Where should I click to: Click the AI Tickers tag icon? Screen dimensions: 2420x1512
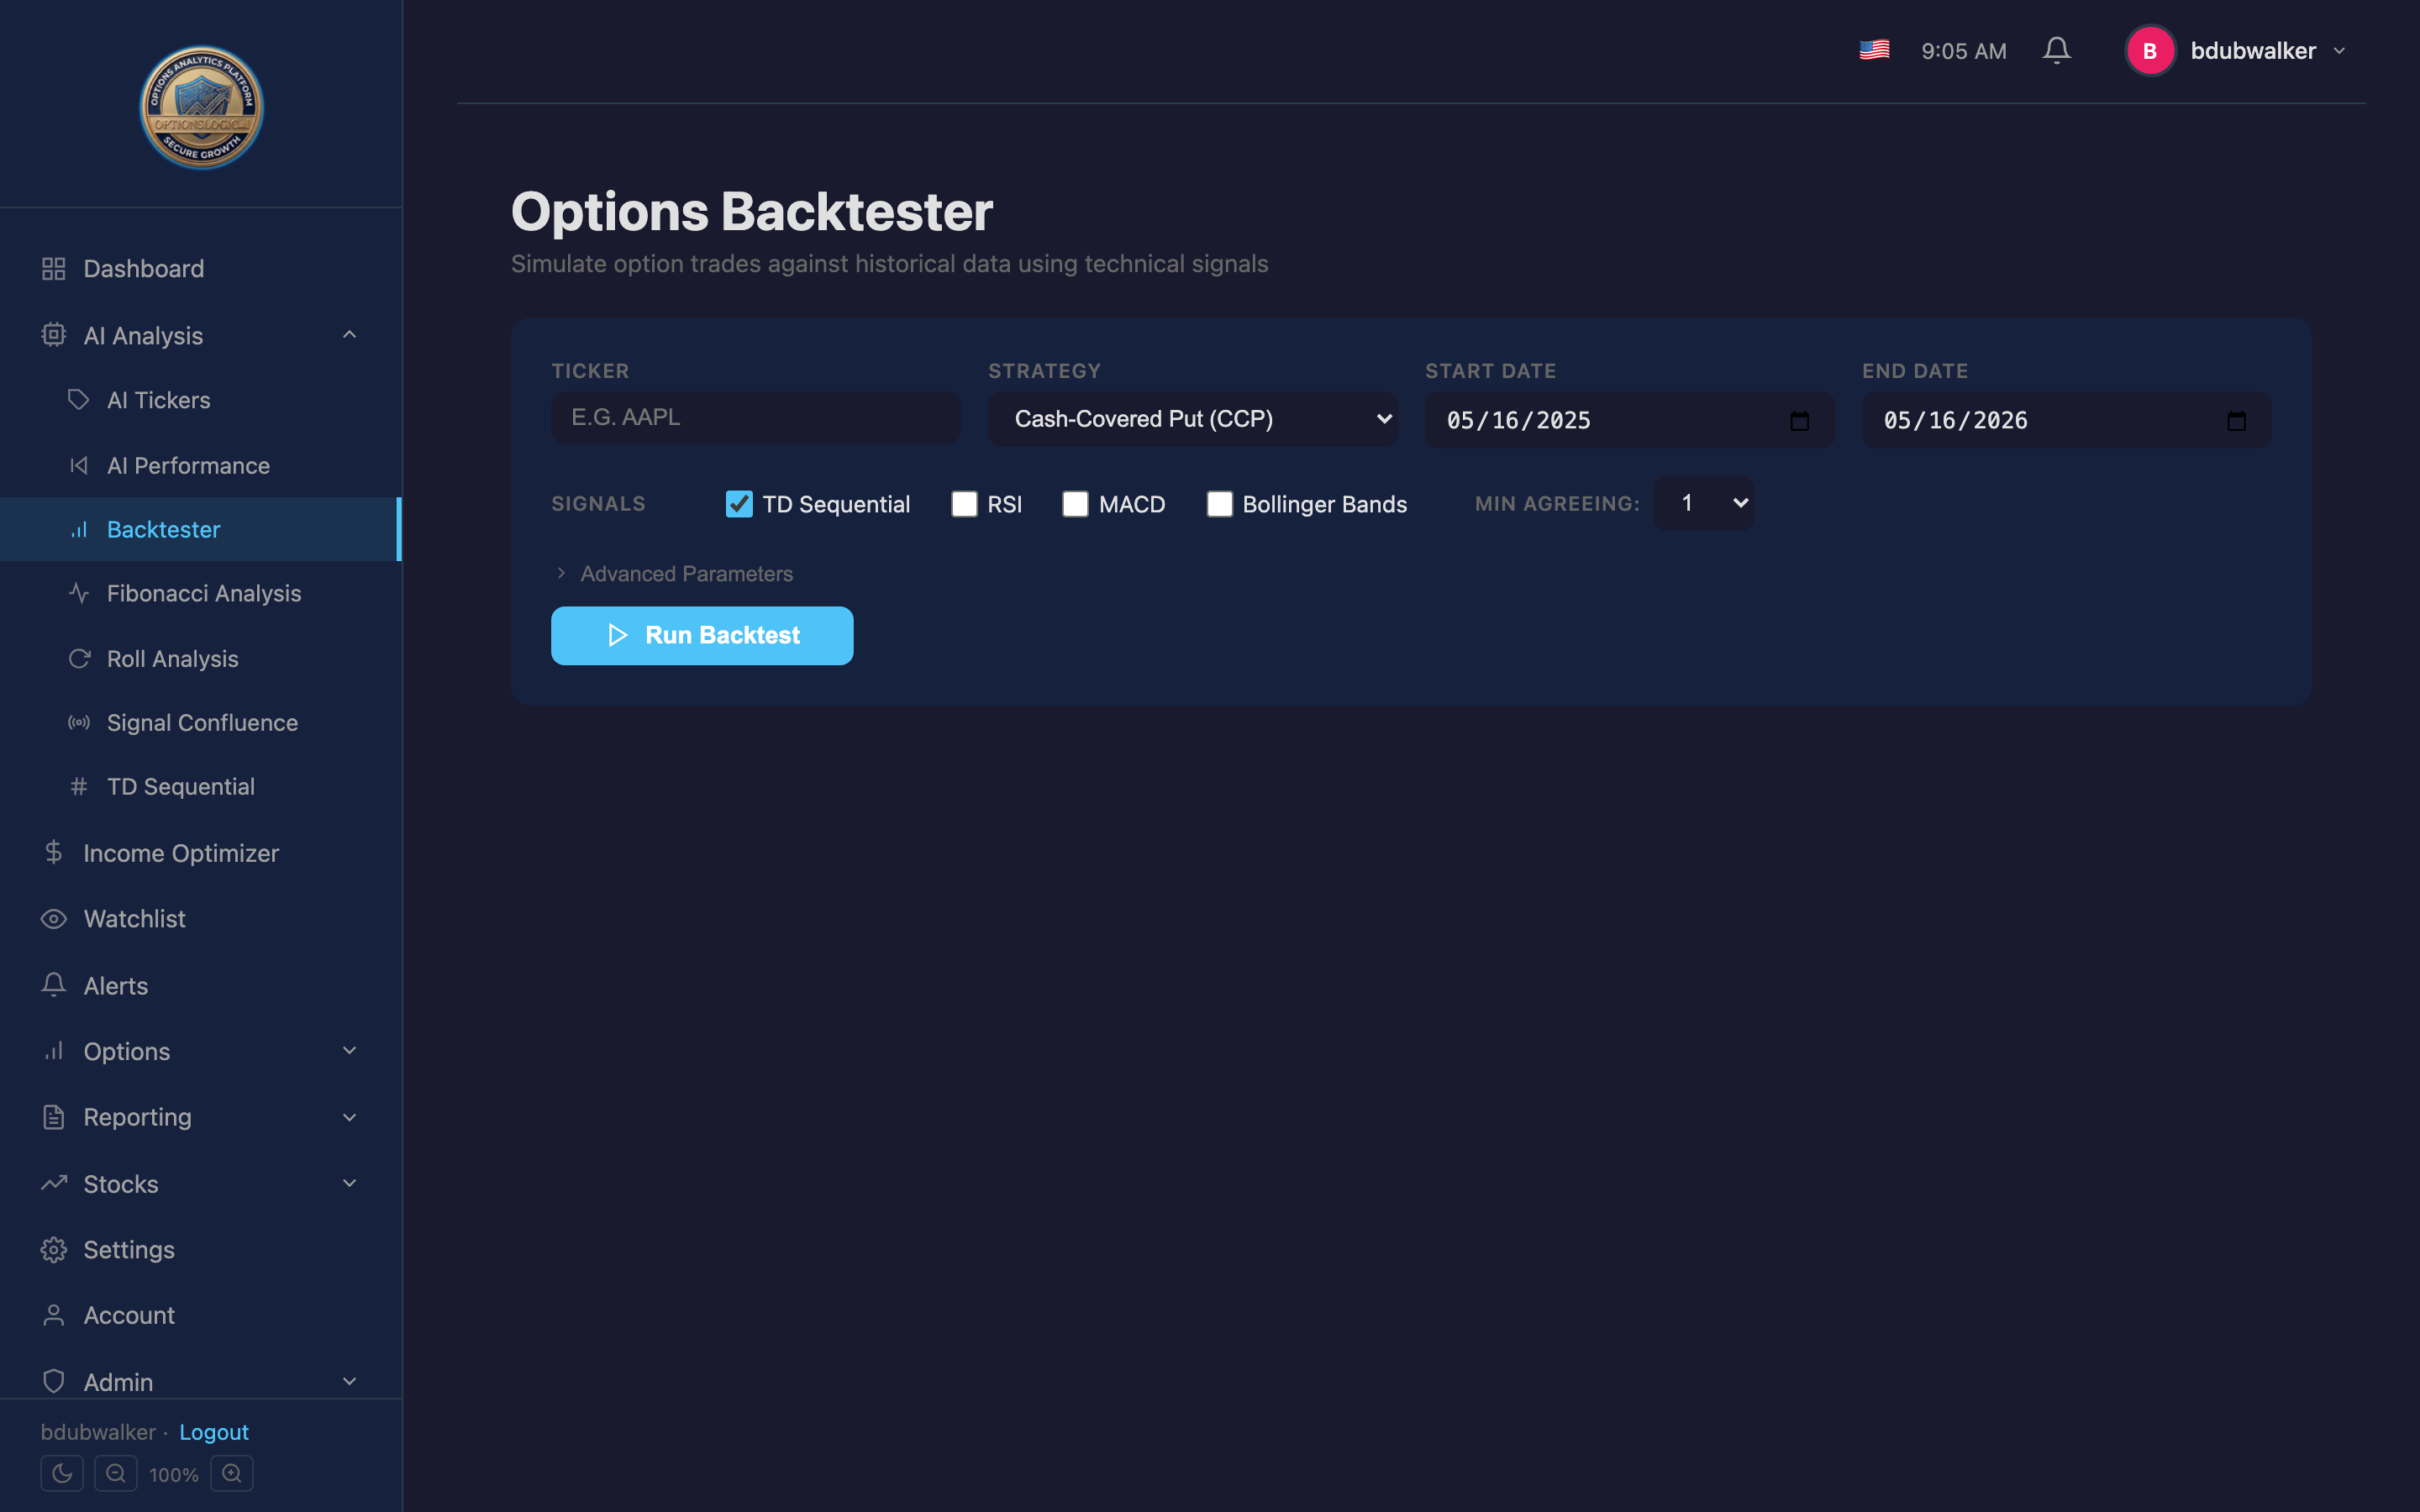point(79,400)
